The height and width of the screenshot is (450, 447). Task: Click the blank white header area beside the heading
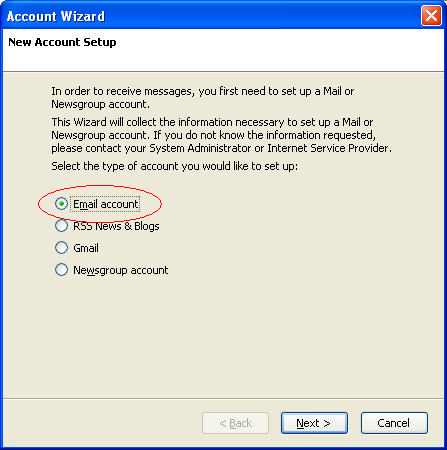point(280,50)
